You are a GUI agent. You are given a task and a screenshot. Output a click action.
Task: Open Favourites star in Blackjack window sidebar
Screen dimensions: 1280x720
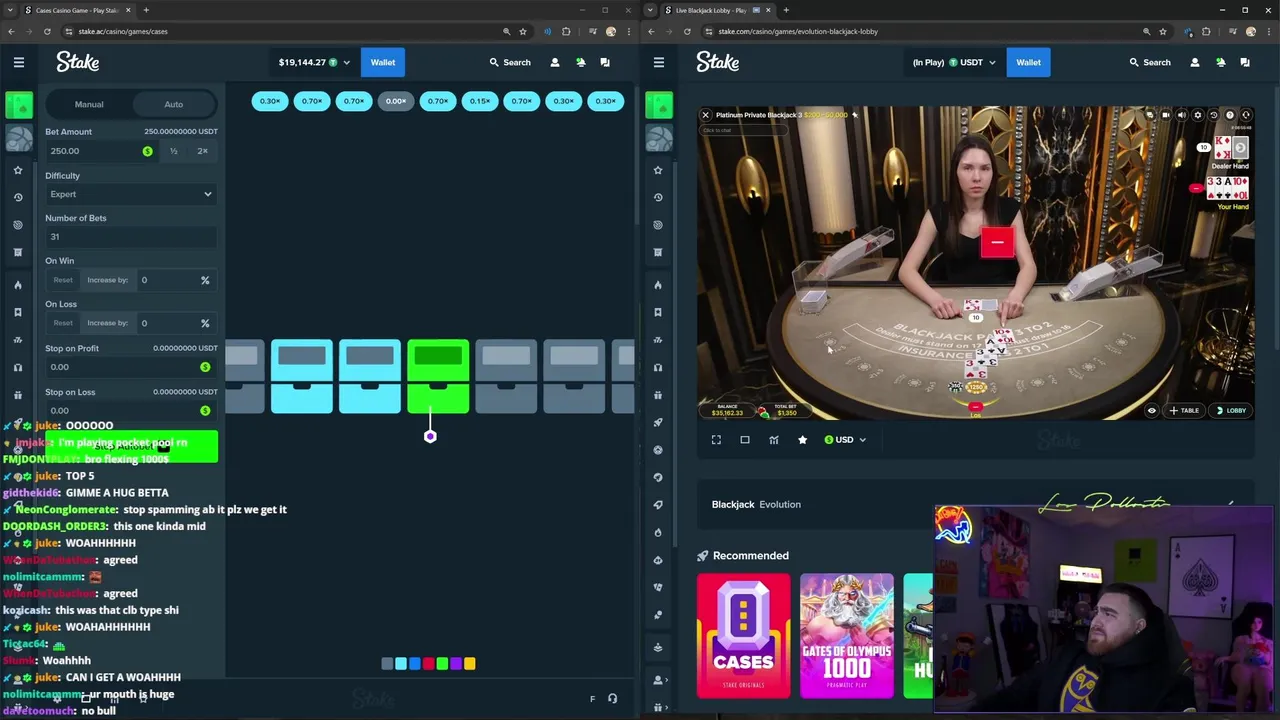tap(658, 170)
